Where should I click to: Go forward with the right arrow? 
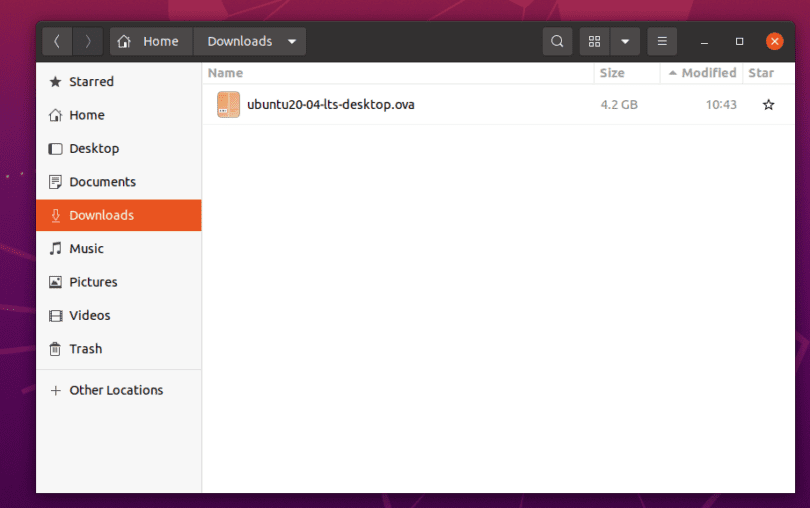(x=88, y=41)
